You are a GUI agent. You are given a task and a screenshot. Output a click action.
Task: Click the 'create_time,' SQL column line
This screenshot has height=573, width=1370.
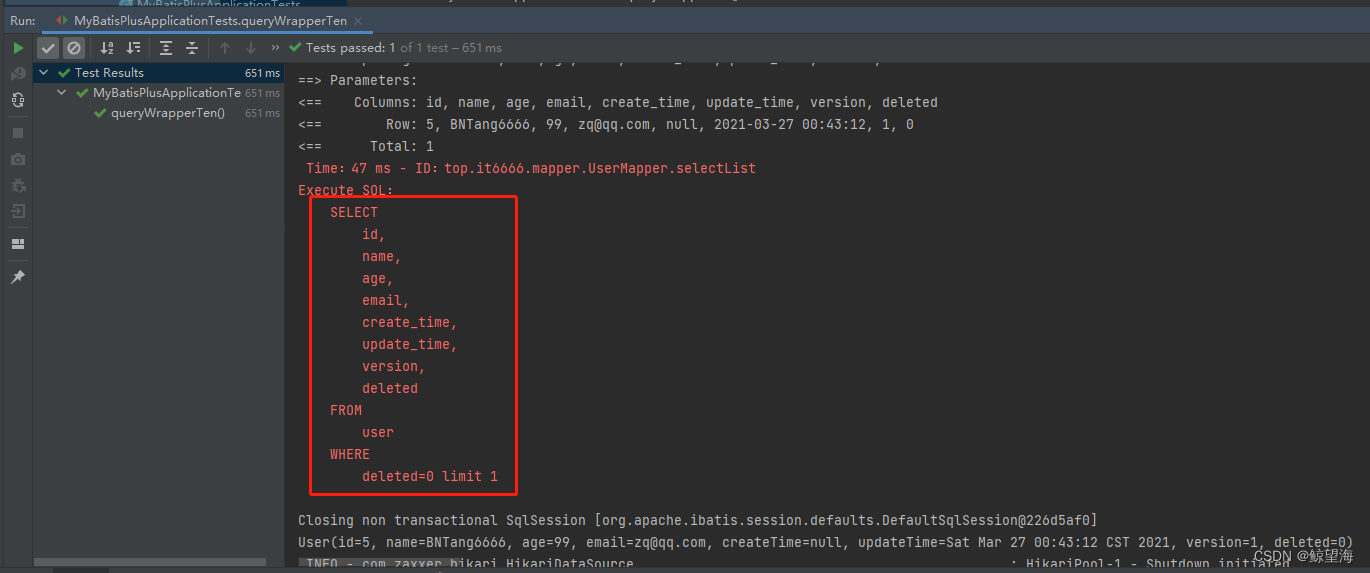(410, 322)
